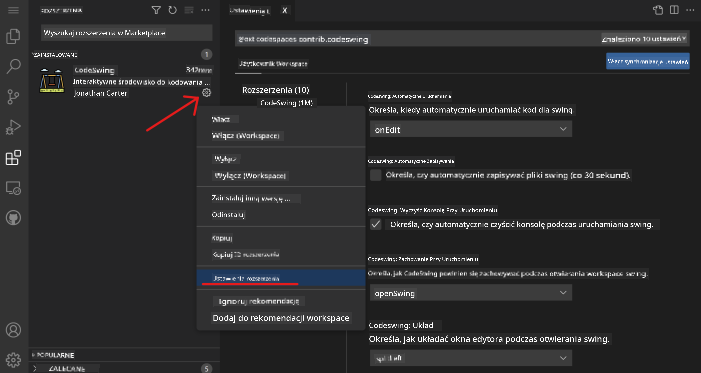
Task: Open the Run and Debug view
Action: (x=13, y=127)
